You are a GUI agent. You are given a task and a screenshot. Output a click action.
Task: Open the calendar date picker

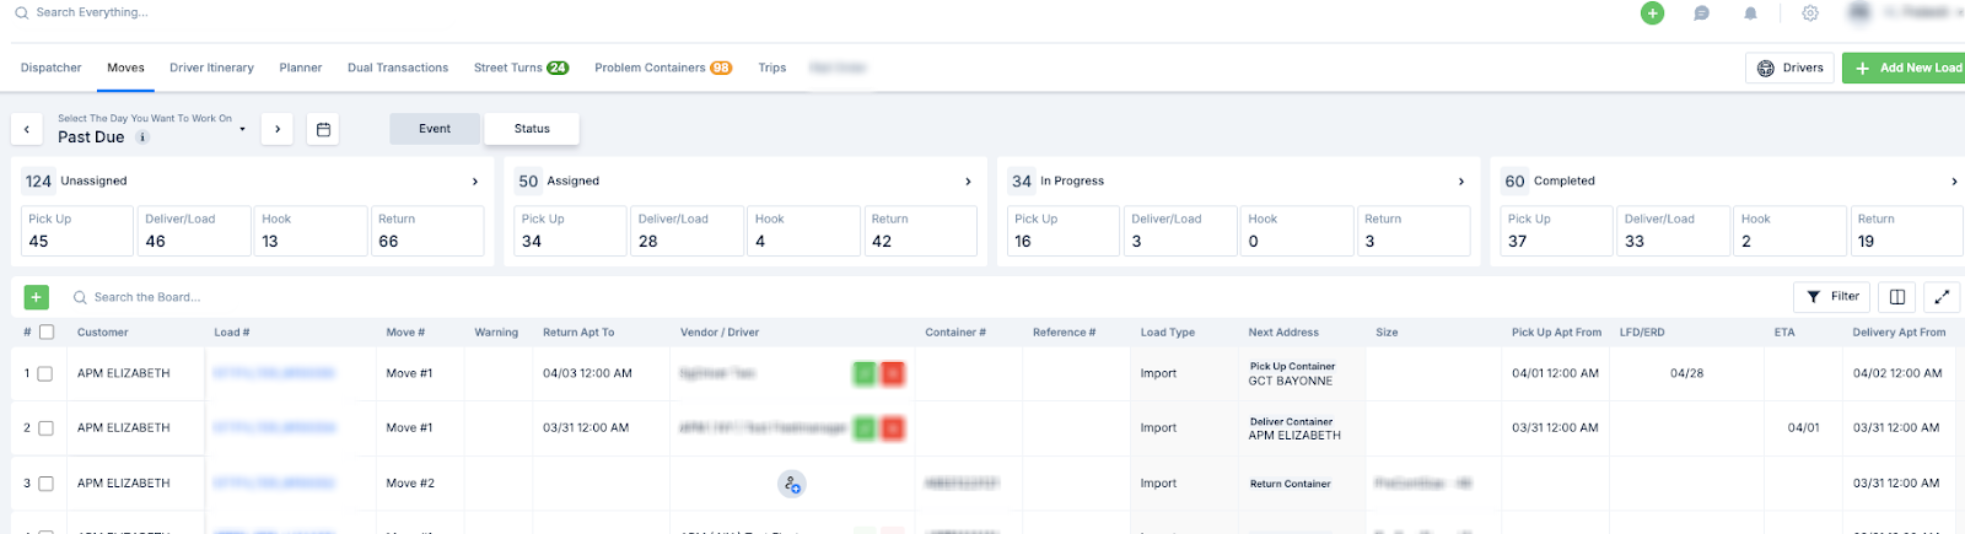[x=323, y=129]
